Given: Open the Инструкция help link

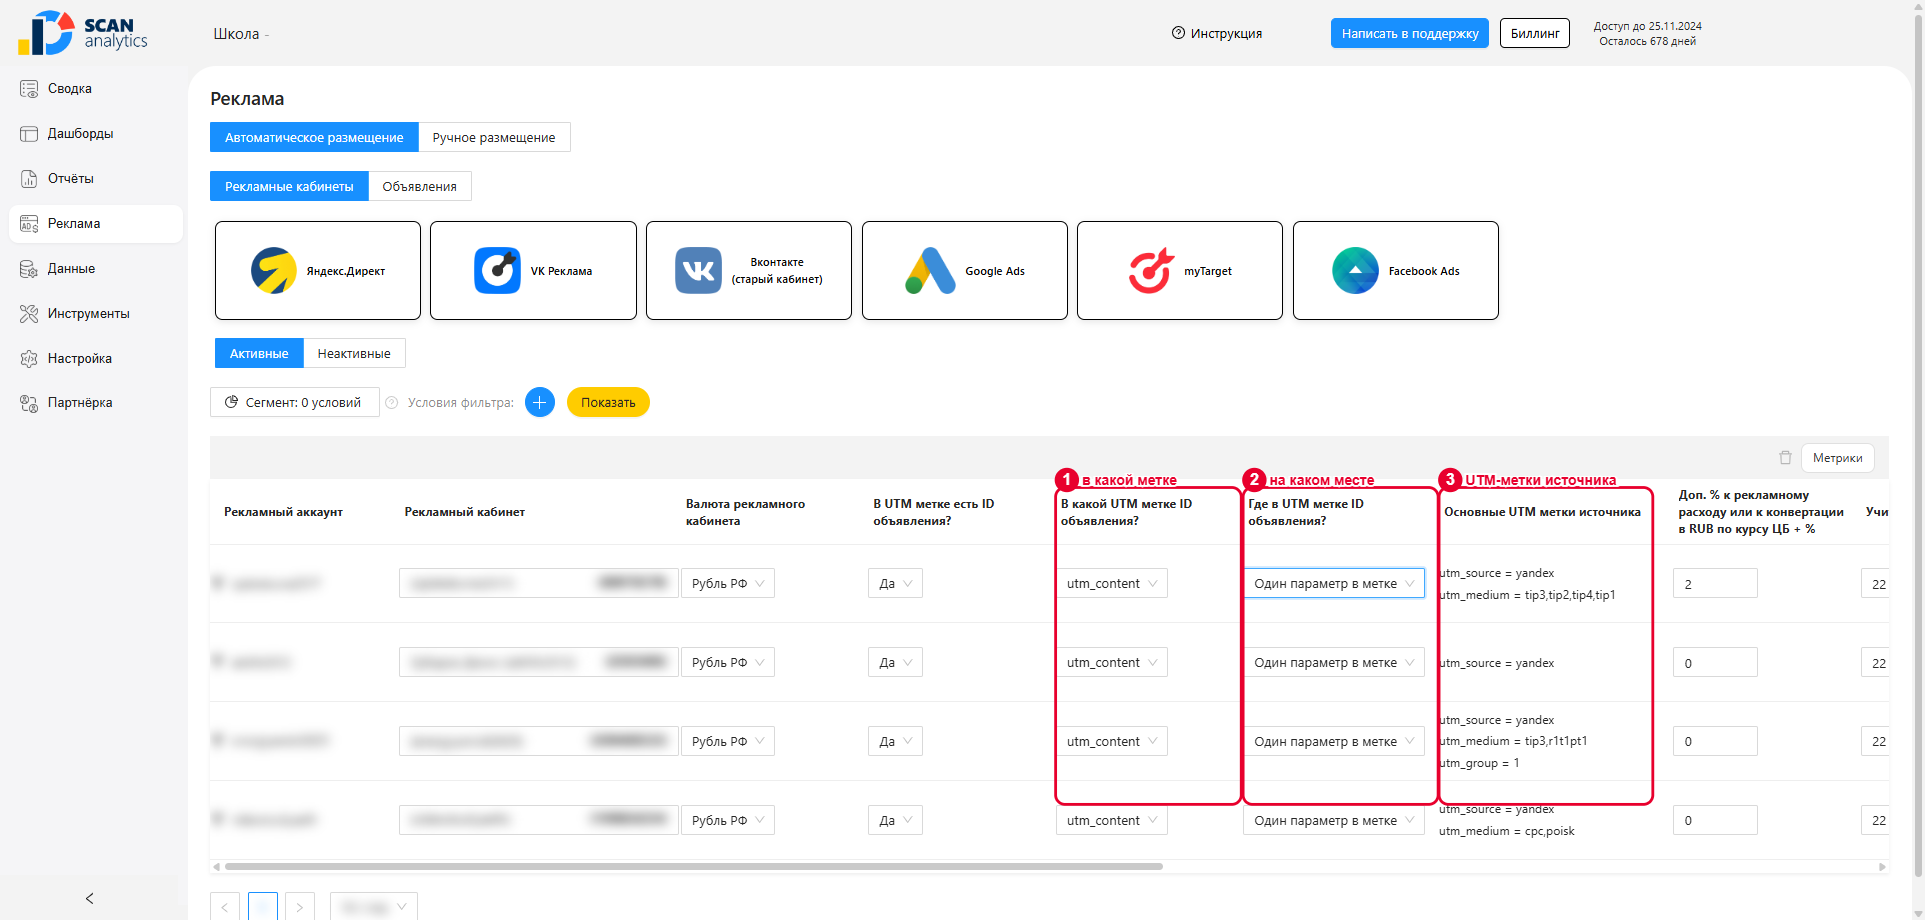Looking at the screenshot, I should (x=1217, y=33).
